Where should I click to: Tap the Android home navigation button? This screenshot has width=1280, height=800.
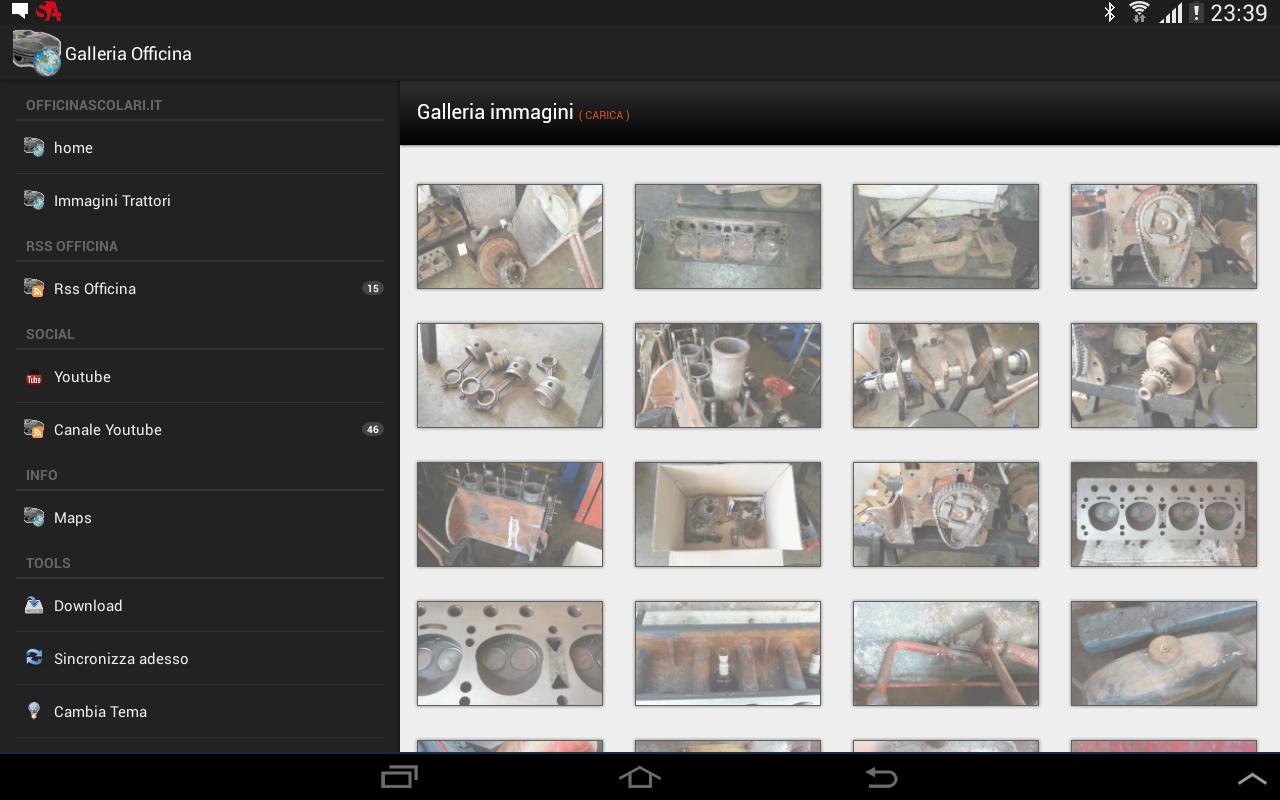(640, 777)
